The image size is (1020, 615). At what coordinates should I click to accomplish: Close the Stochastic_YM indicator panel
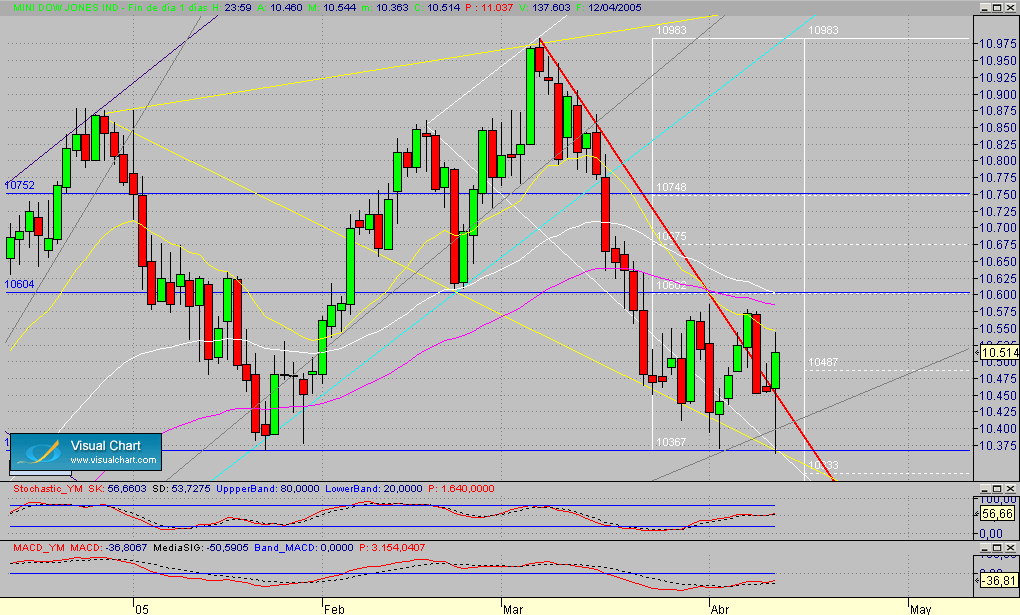[x=1010, y=488]
